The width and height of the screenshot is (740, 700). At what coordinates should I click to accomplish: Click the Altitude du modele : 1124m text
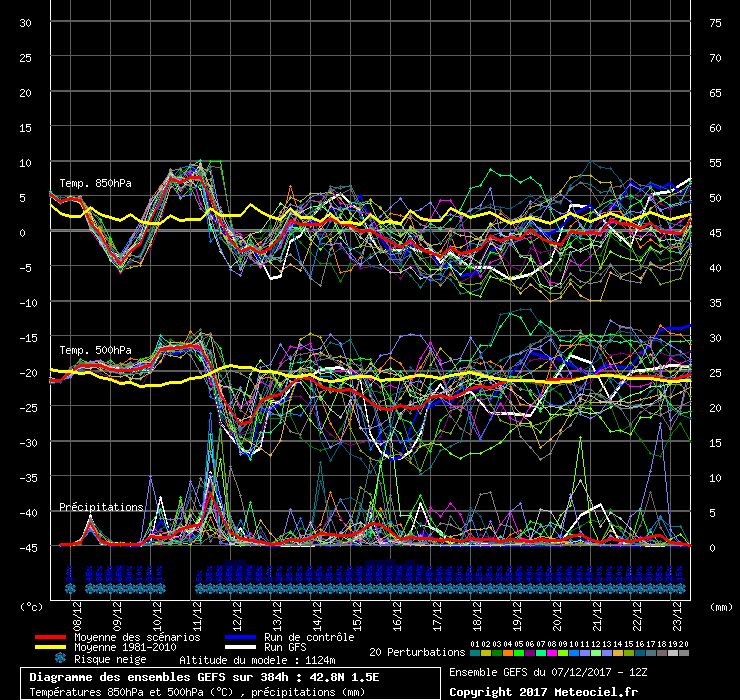coord(257,660)
